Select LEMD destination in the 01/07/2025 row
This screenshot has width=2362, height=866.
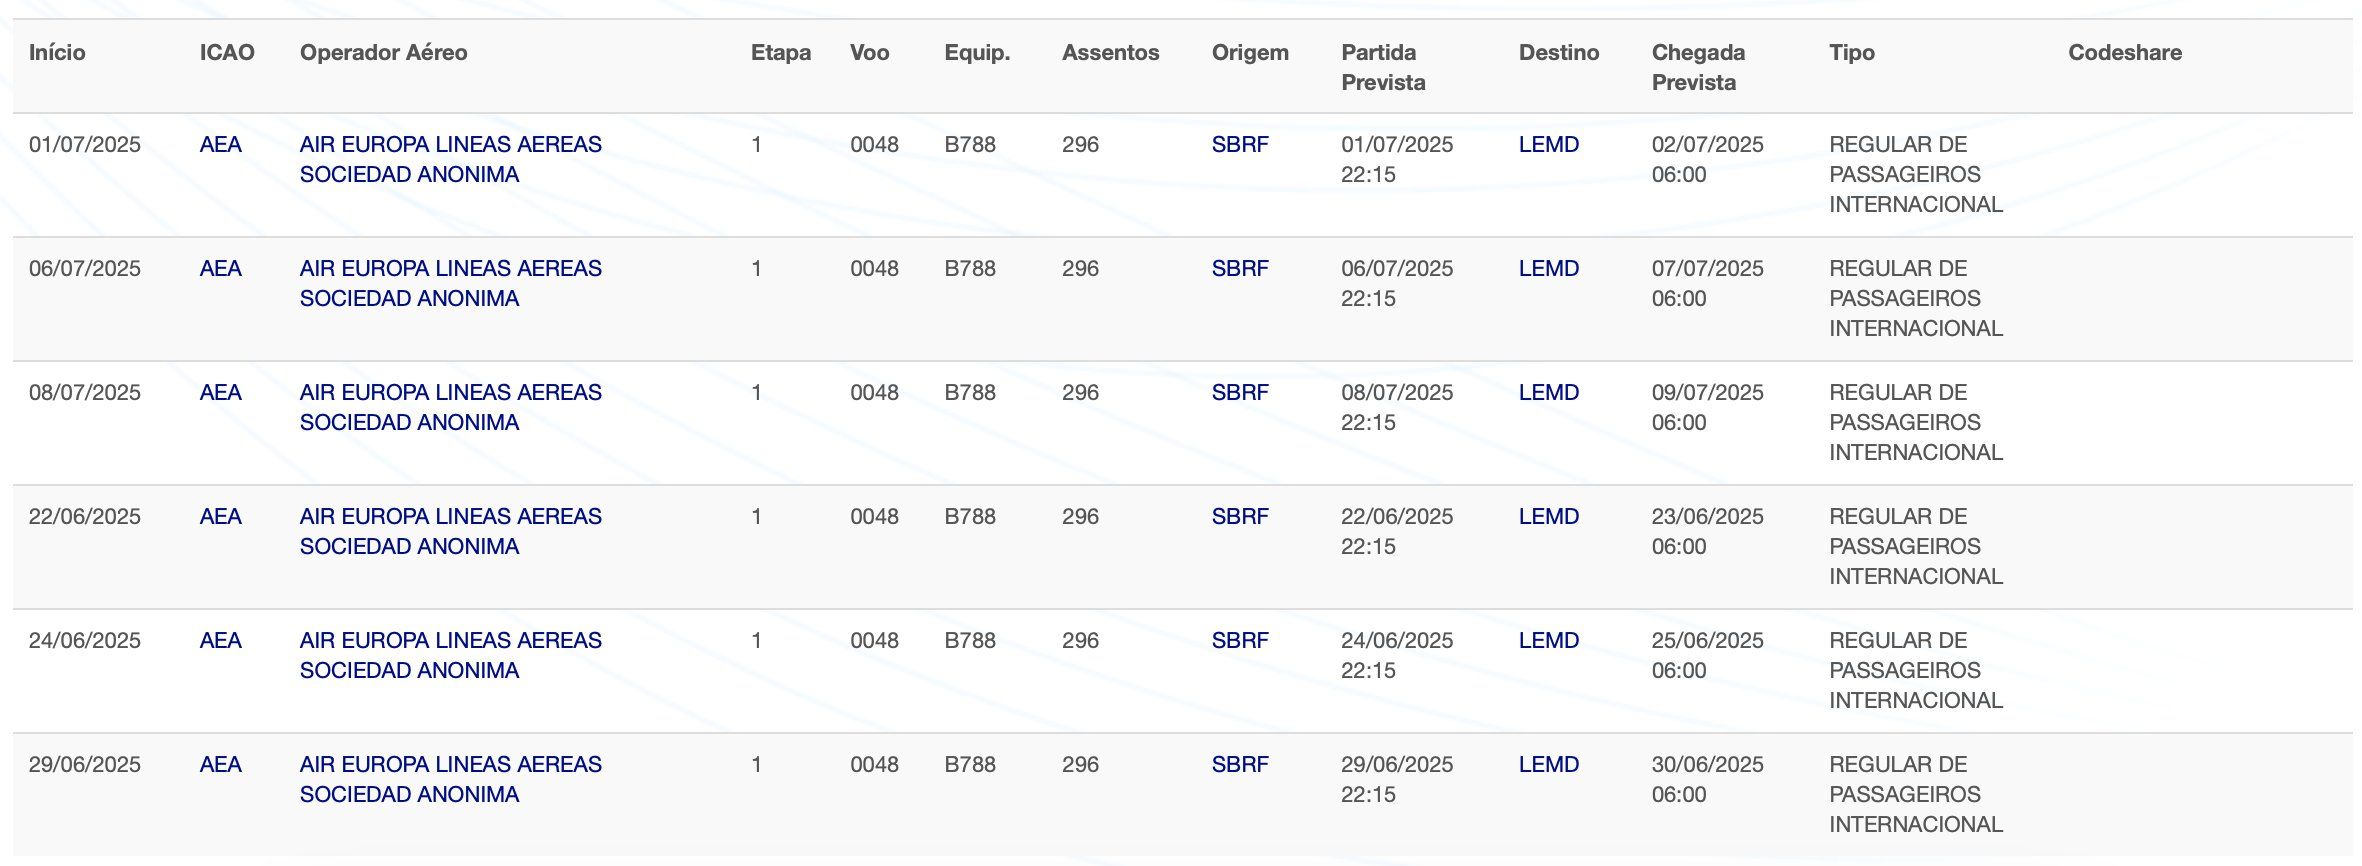pos(1548,144)
